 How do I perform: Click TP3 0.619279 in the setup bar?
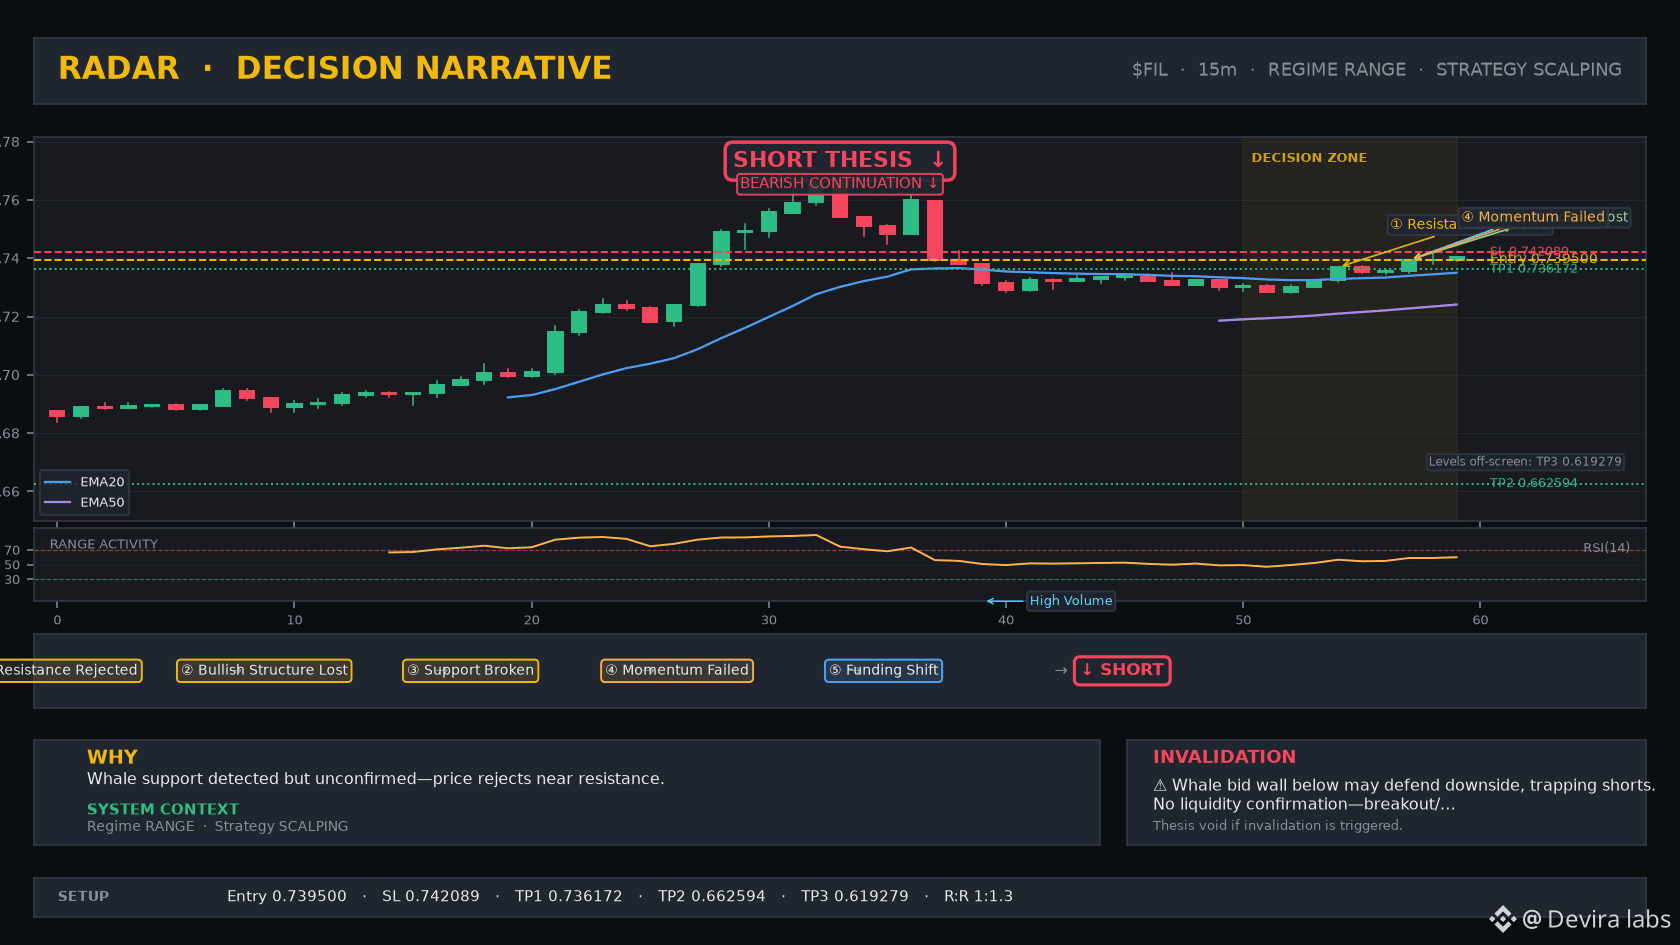[854, 896]
